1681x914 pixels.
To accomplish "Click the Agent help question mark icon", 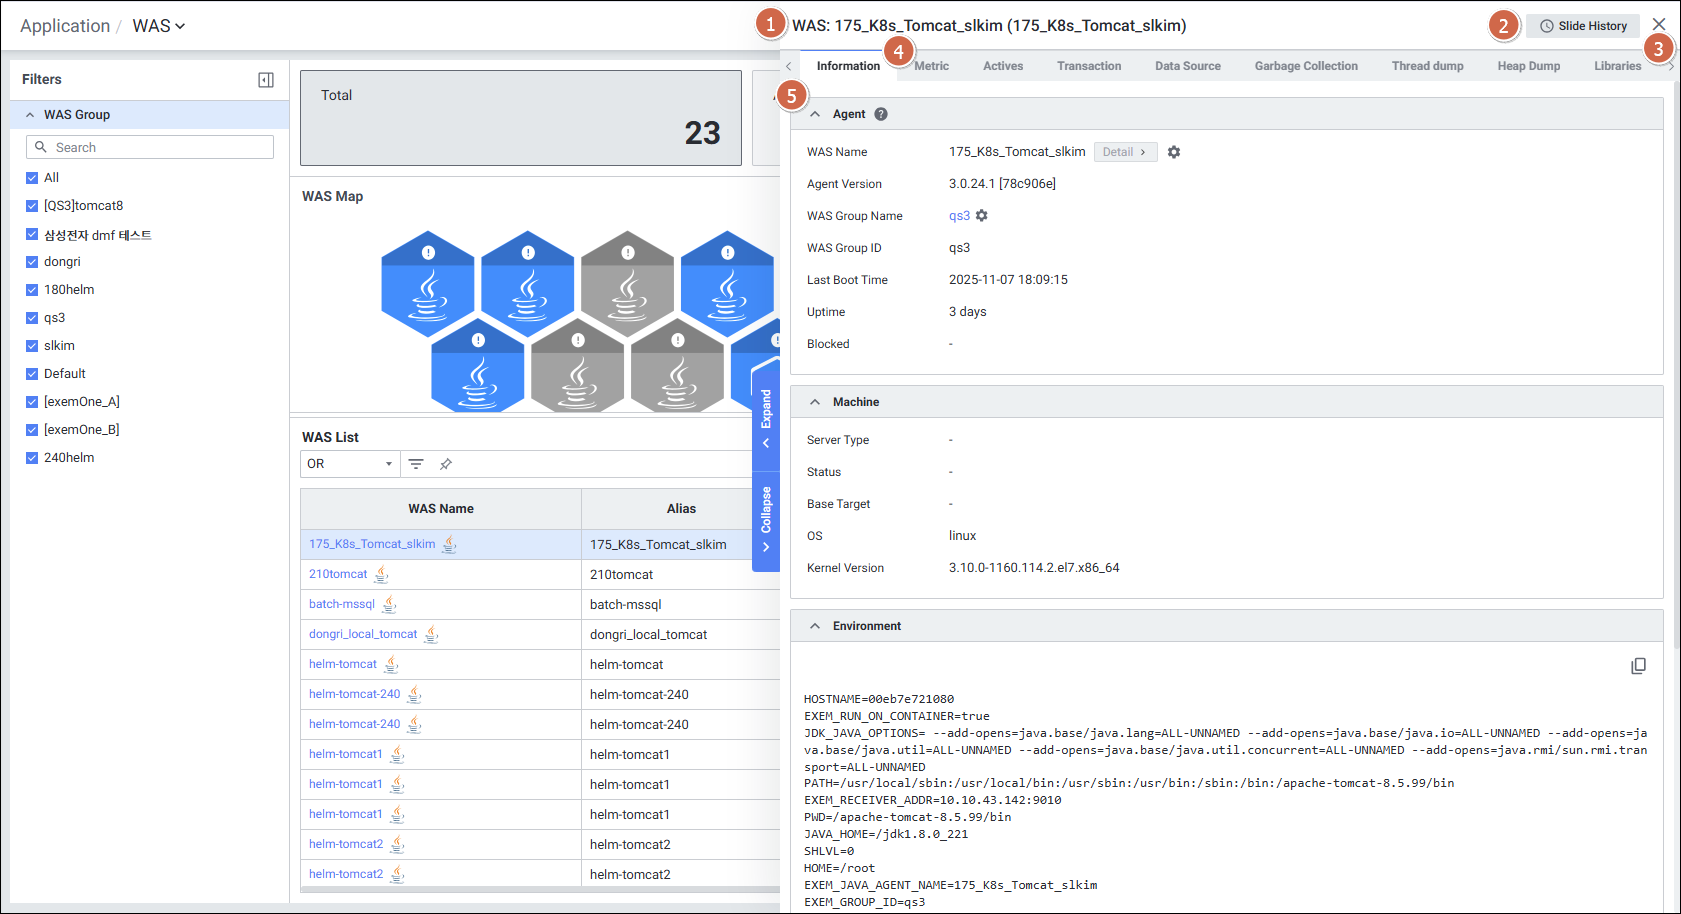I will coord(881,114).
